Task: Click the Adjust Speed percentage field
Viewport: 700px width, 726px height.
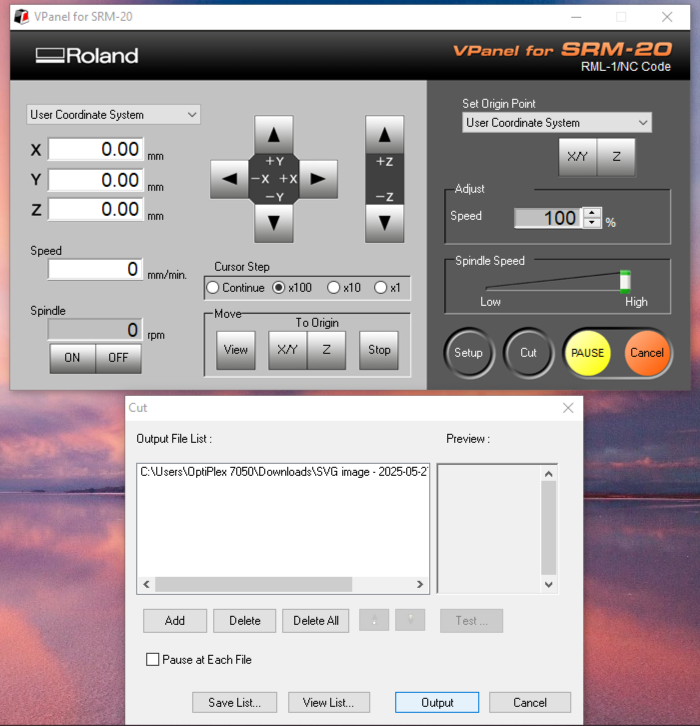Action: [548, 218]
